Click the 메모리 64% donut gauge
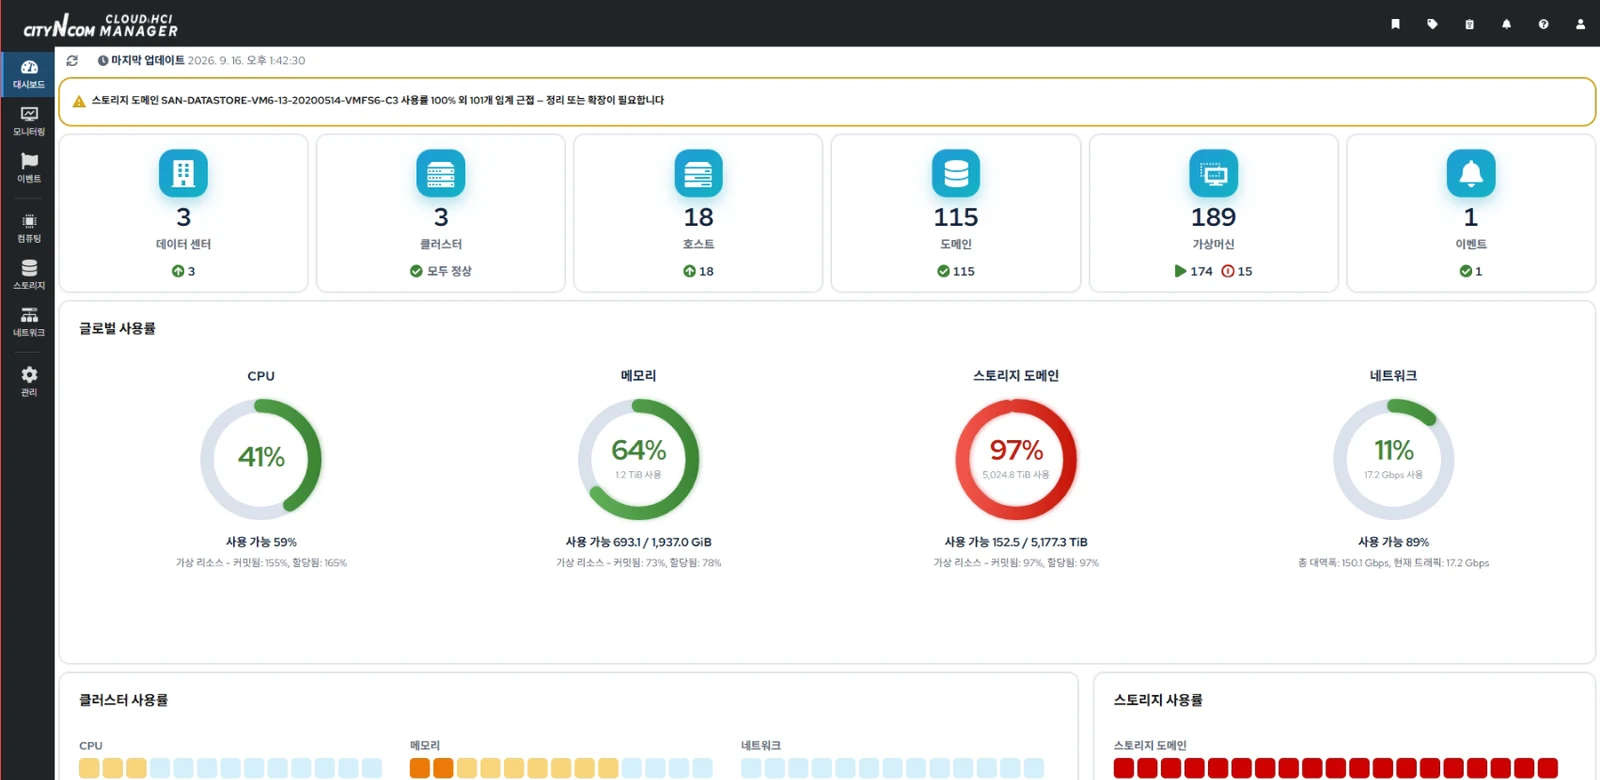Image resolution: width=1600 pixels, height=780 pixels. coord(638,459)
